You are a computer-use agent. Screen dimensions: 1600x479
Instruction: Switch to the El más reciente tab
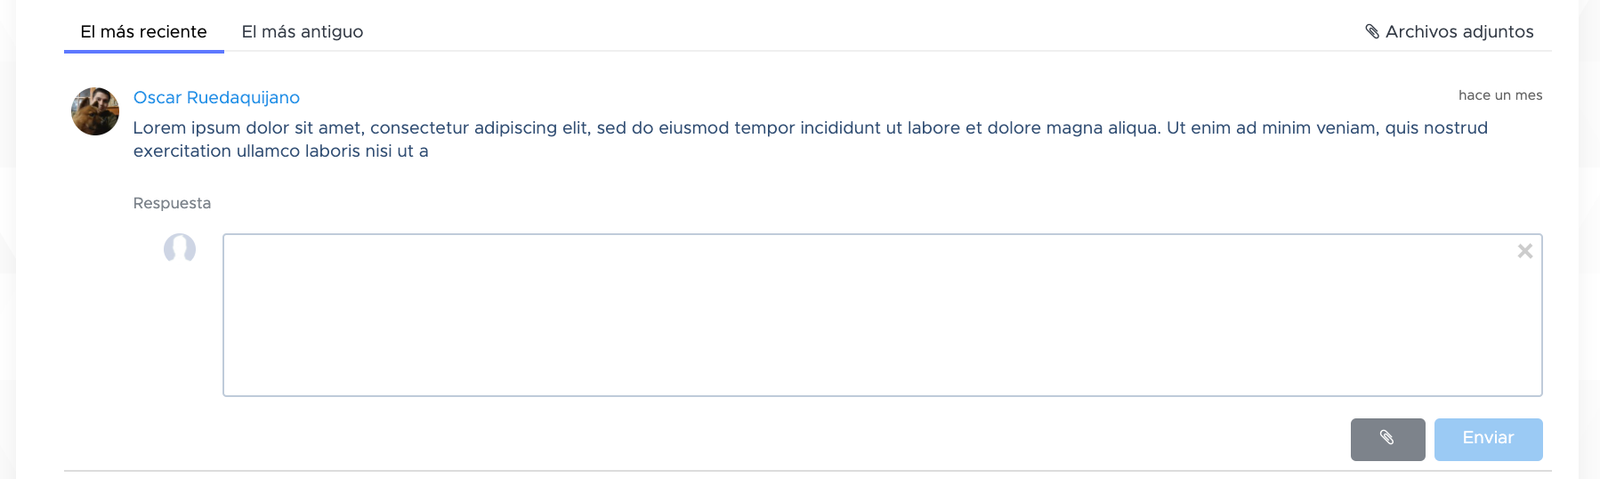(144, 32)
